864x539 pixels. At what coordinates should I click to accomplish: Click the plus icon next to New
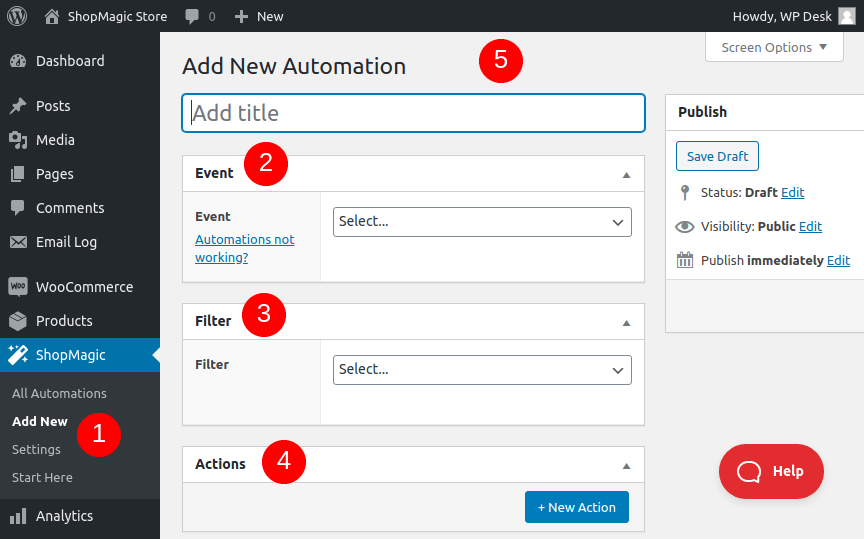pos(241,17)
